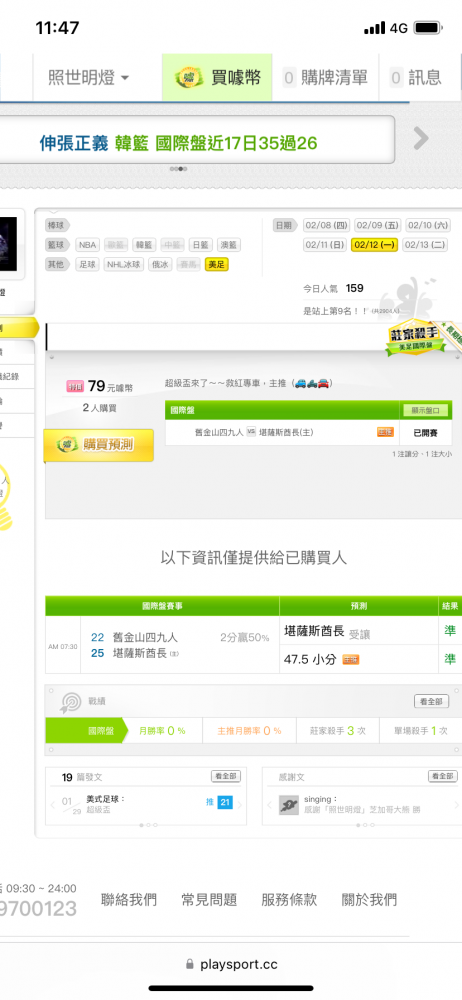Advance banner with right chevron arrow
462x1000 pixels.
click(421, 138)
